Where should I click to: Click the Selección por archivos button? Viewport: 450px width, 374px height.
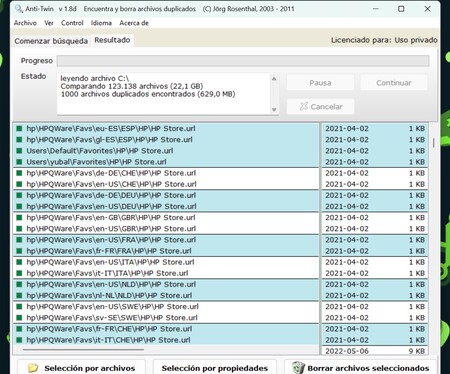click(81, 368)
